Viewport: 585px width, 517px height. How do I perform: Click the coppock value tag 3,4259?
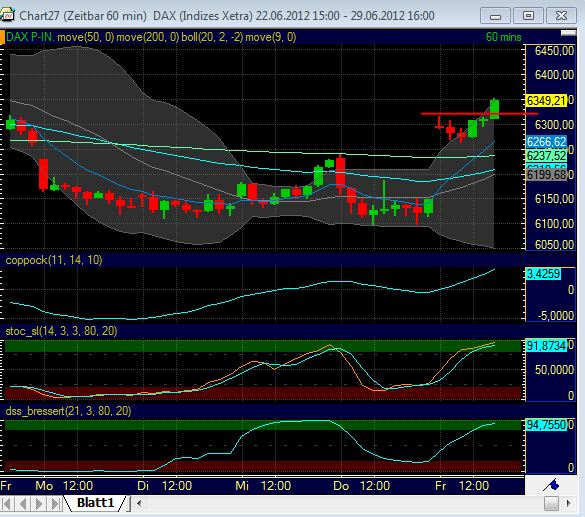click(x=543, y=274)
